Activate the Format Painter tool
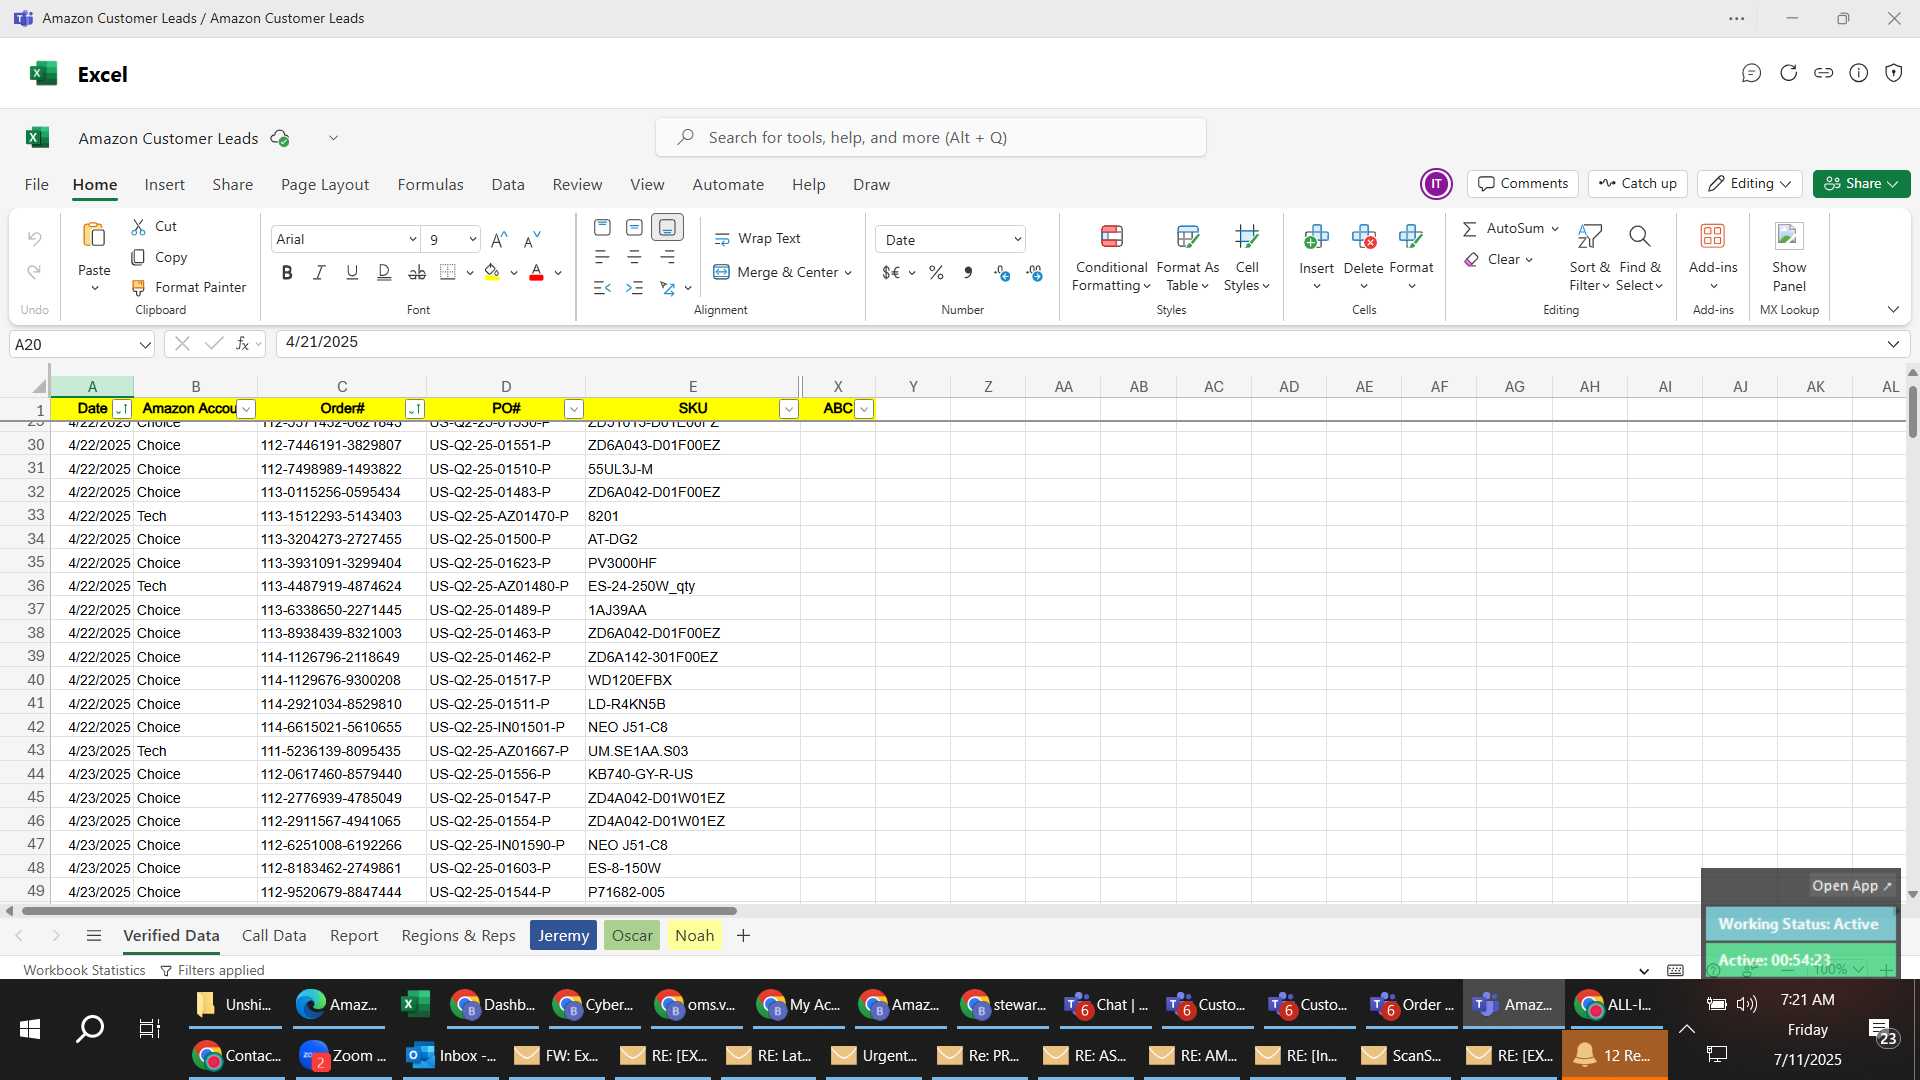Image resolution: width=1920 pixels, height=1080 pixels. click(189, 287)
